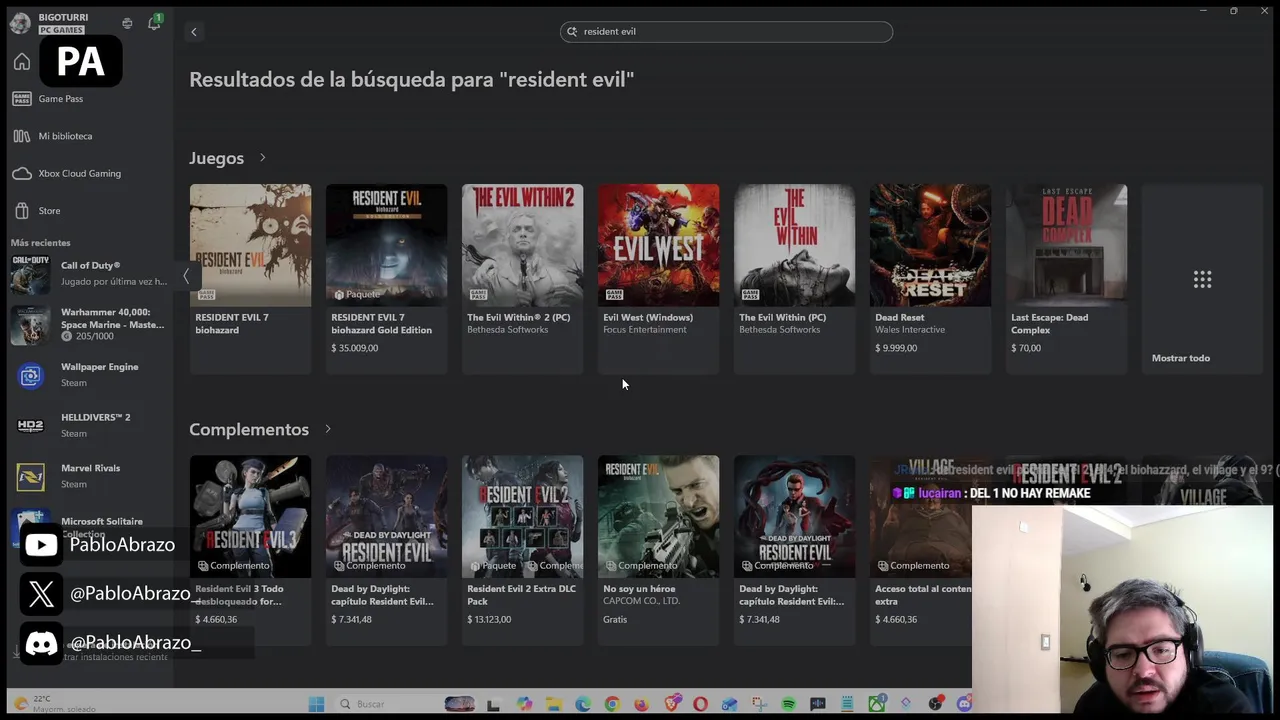Open the BIGOTURRI profile avatar
This screenshot has height=720, width=1280.
click(x=20, y=23)
